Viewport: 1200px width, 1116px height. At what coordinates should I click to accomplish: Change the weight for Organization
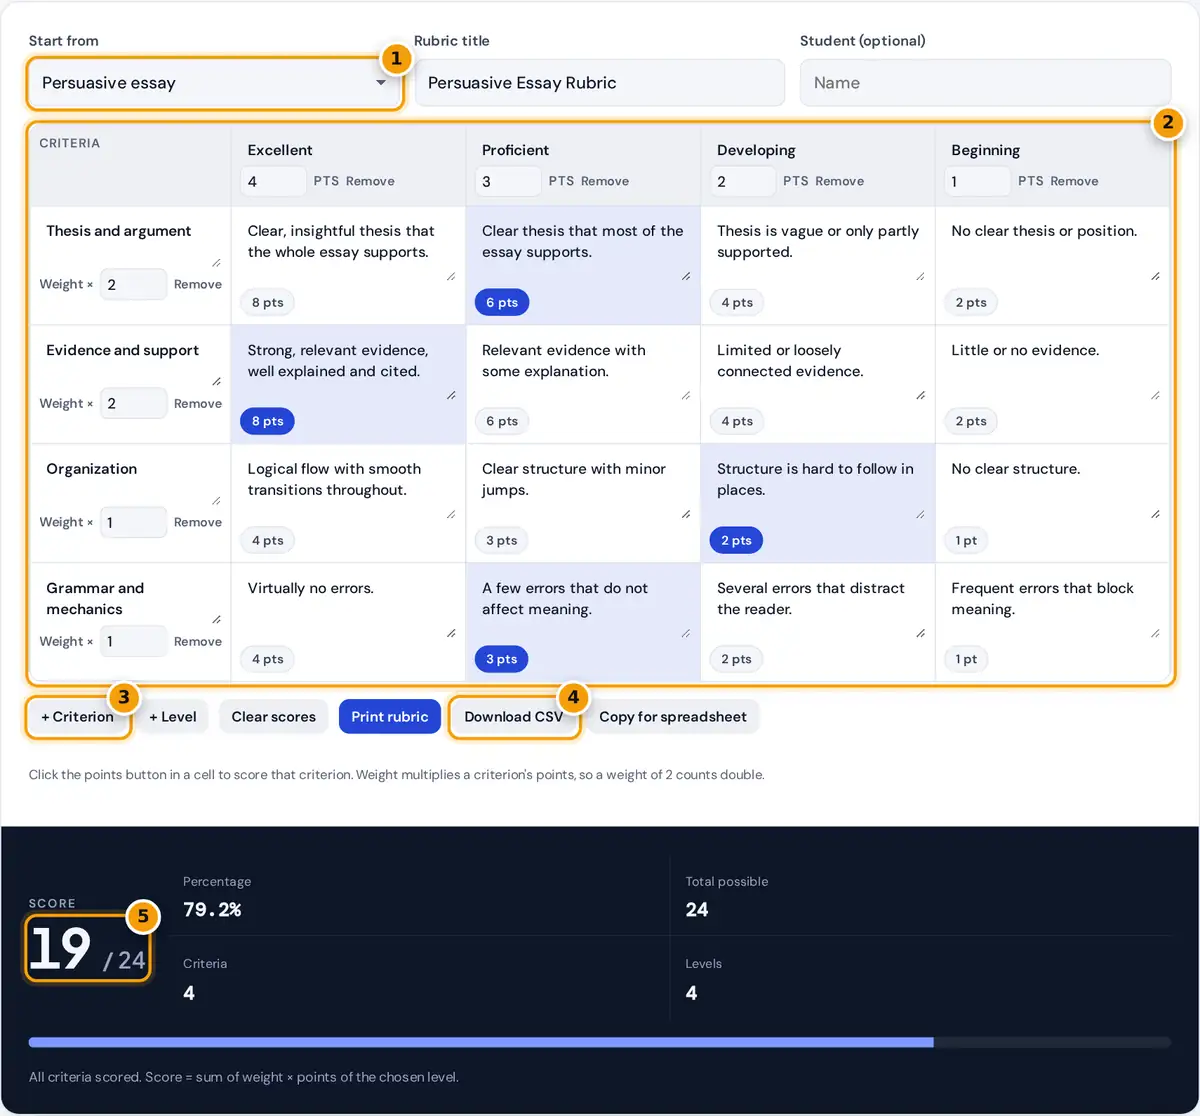pyautogui.click(x=133, y=522)
